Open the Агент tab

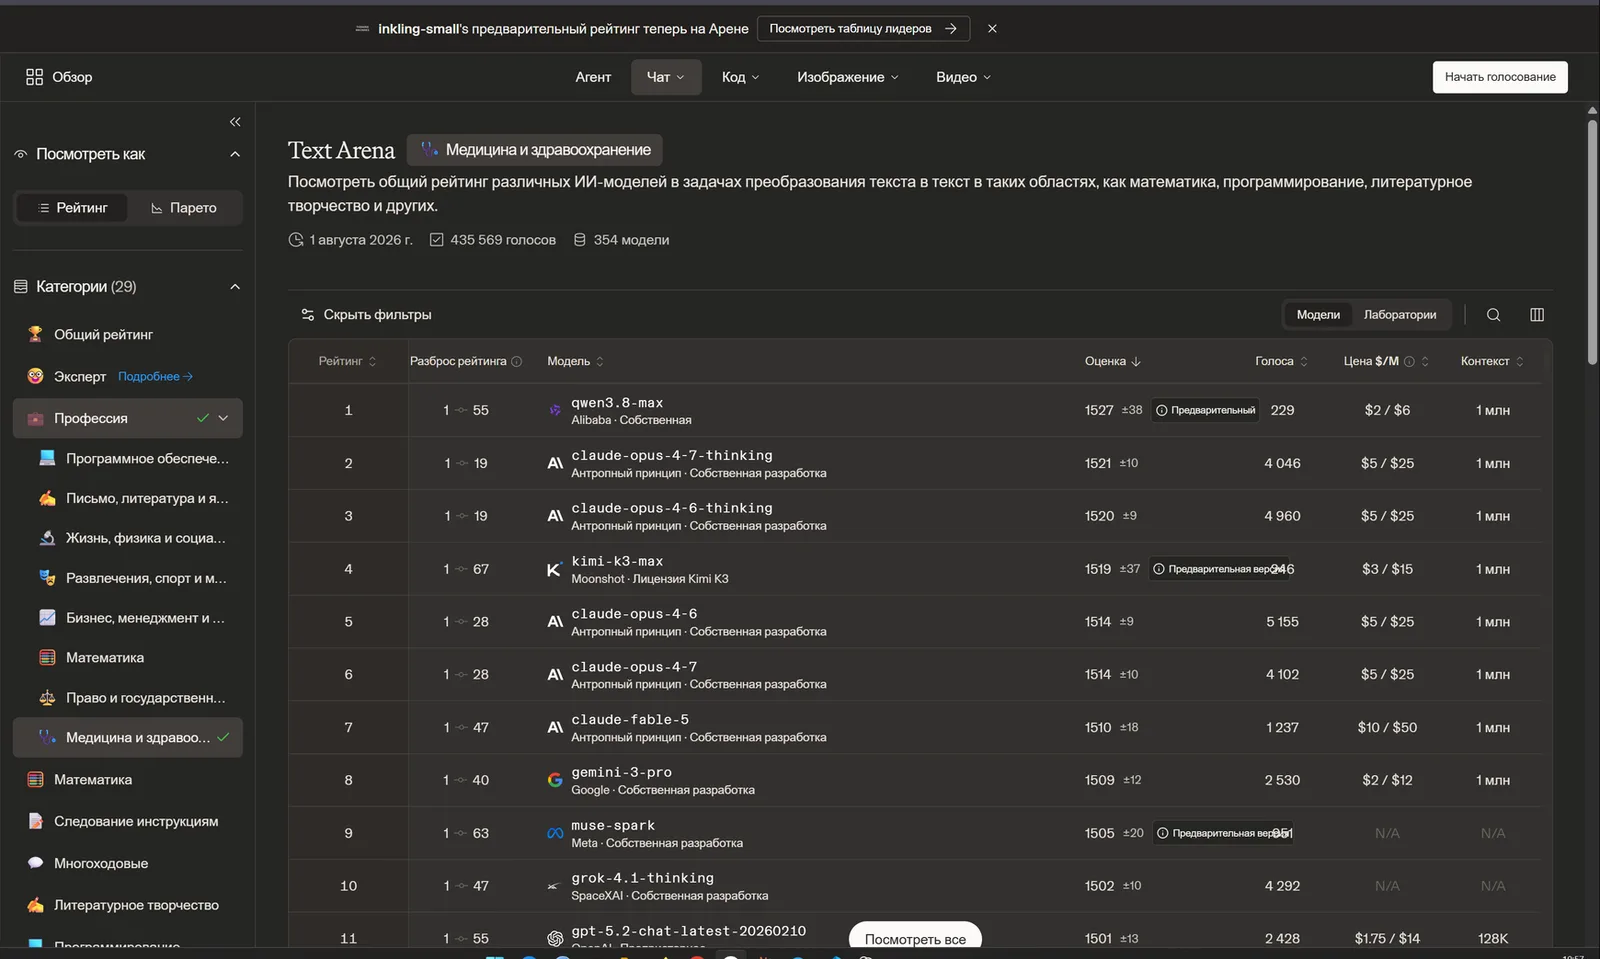[593, 77]
